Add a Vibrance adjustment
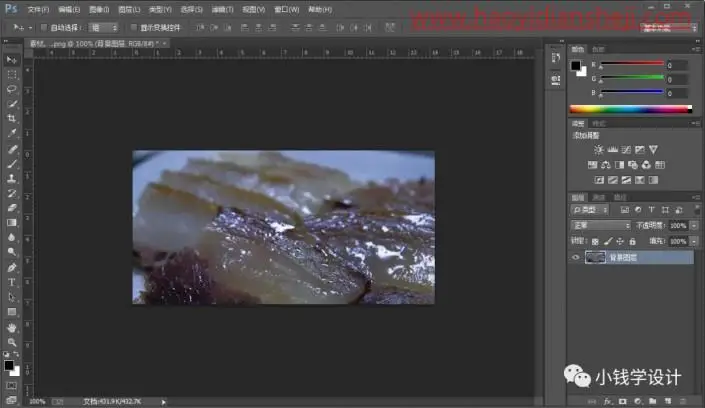This screenshot has width=705, height=408. click(x=653, y=149)
